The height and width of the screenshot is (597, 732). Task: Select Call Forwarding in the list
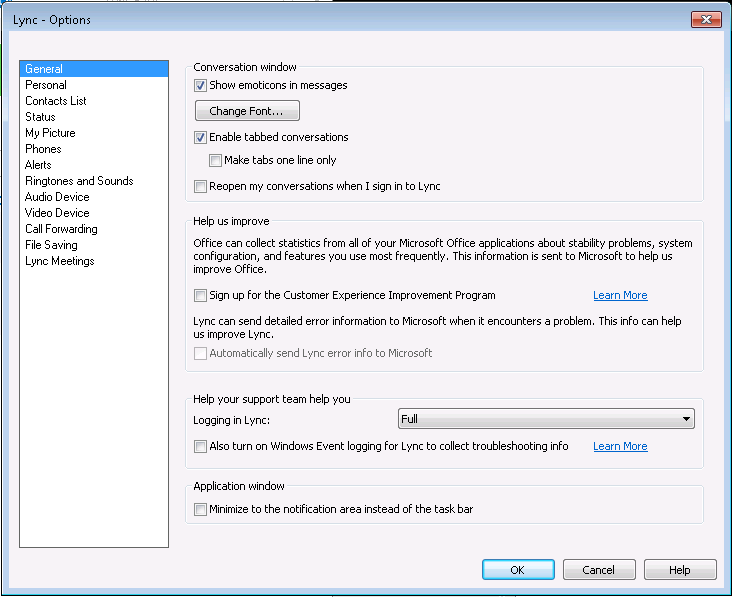[x=94, y=229]
